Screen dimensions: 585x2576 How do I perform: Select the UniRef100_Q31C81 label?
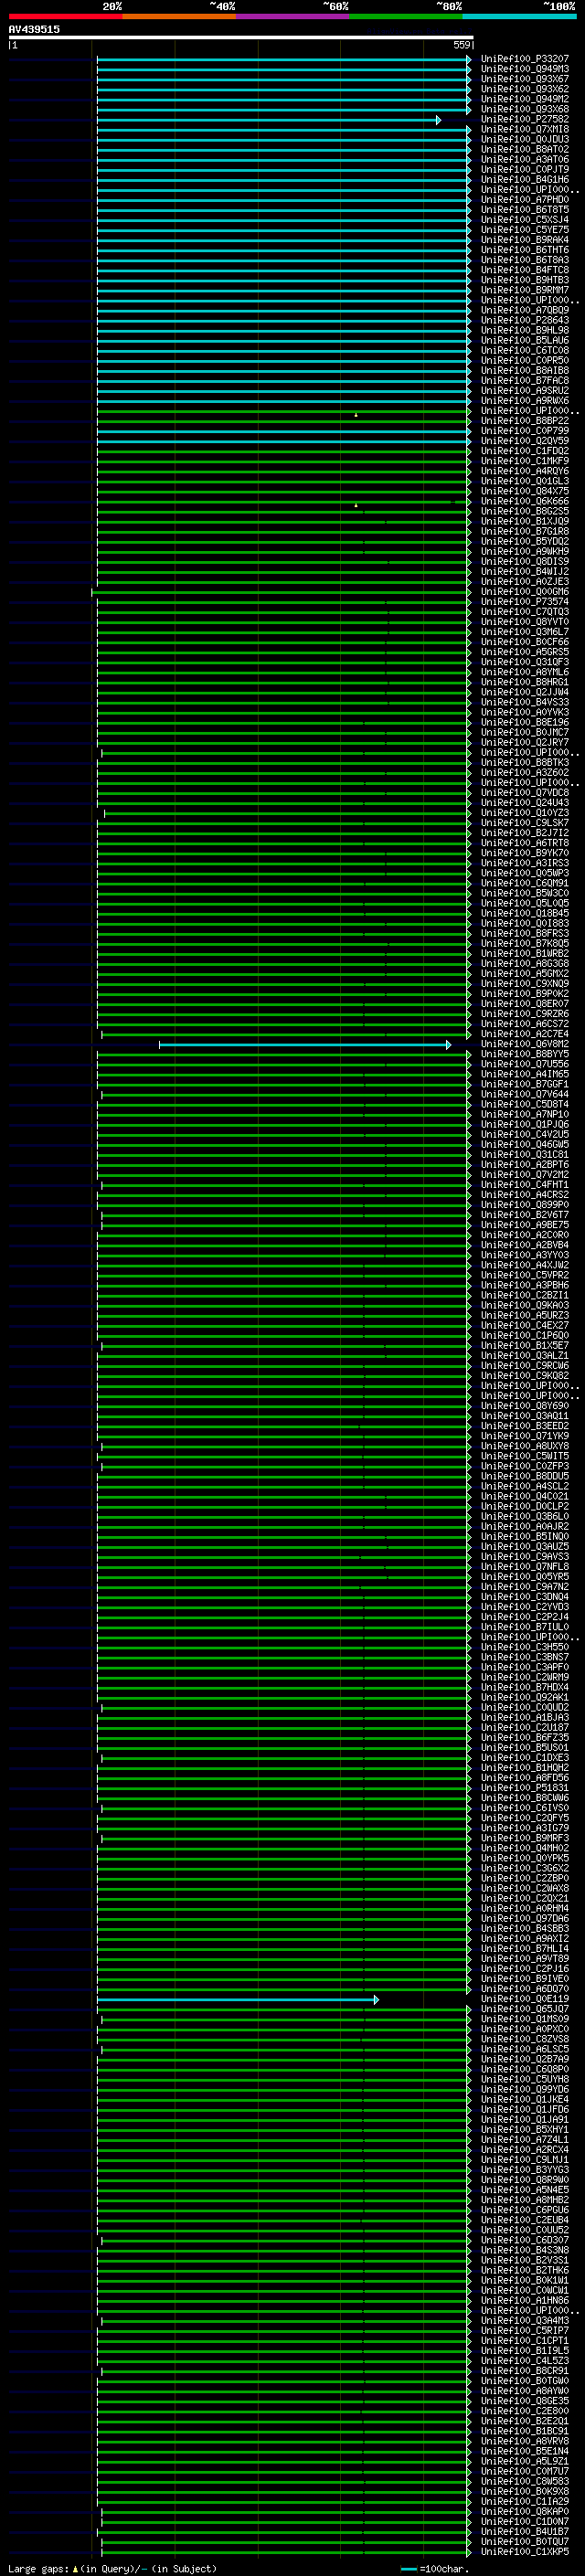pyautogui.click(x=524, y=1154)
